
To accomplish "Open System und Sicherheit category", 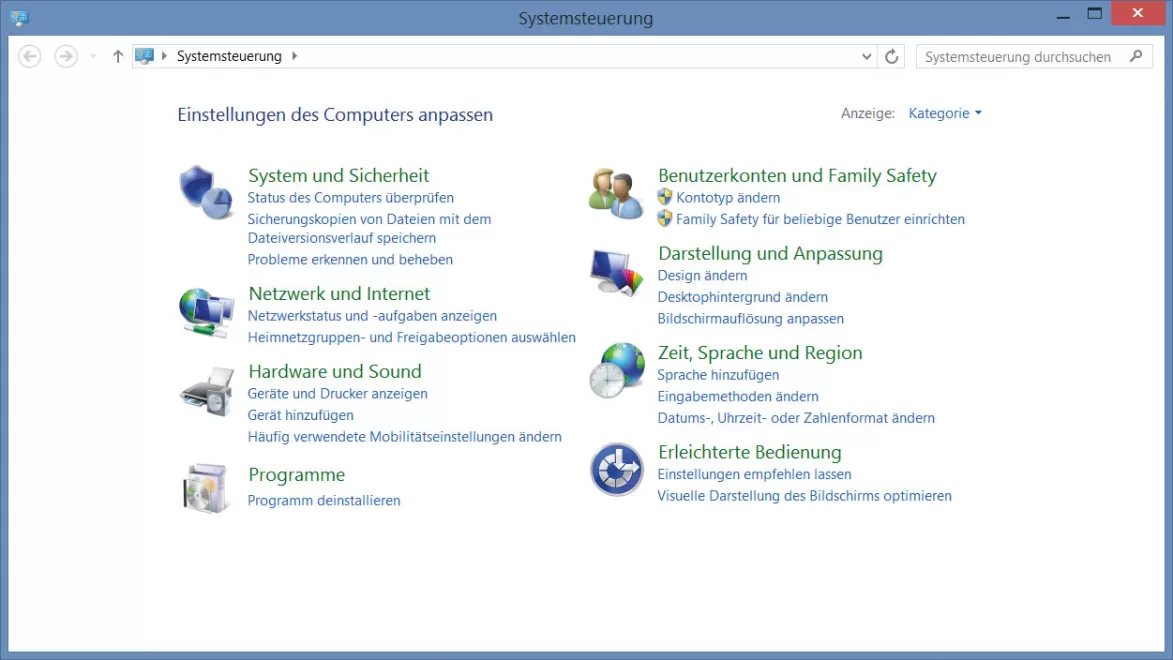I will point(338,175).
